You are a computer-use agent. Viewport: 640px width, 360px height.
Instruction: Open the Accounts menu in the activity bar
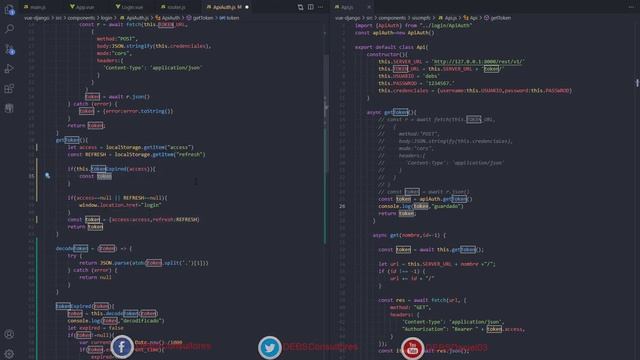pyautogui.click(x=9, y=334)
